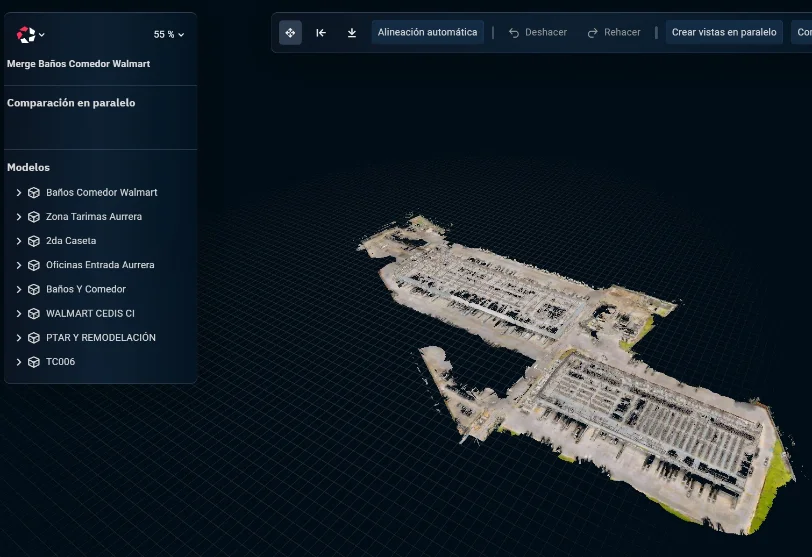Click cube icon beside Zona Tarimas Aurrera
The width and height of the screenshot is (812, 557).
point(34,217)
